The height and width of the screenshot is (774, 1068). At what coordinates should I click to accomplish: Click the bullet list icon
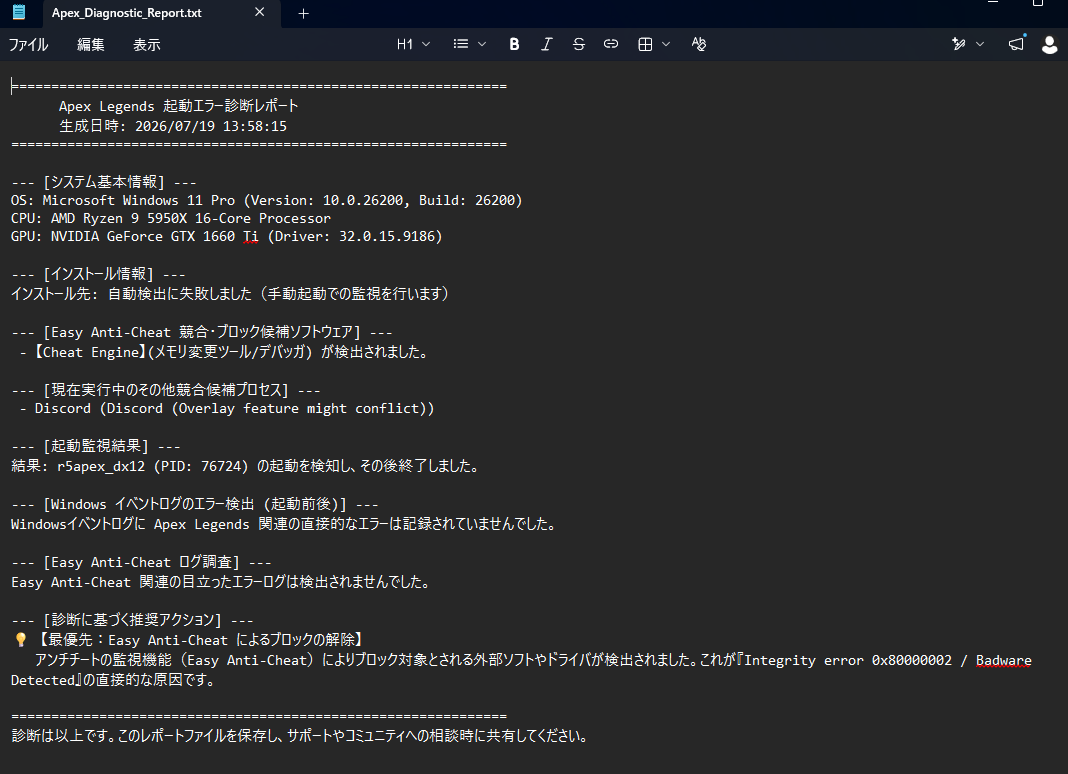pos(461,44)
